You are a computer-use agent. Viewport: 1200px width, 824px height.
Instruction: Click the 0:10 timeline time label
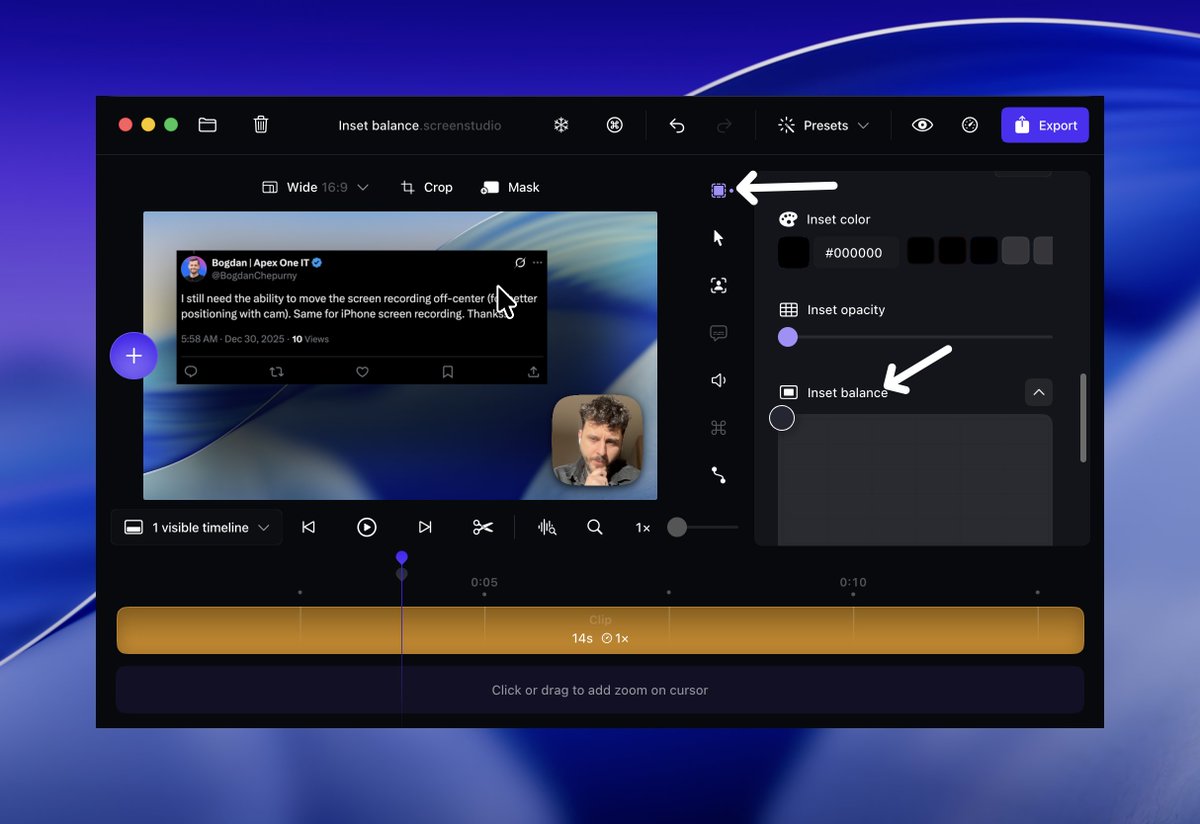[x=853, y=582]
